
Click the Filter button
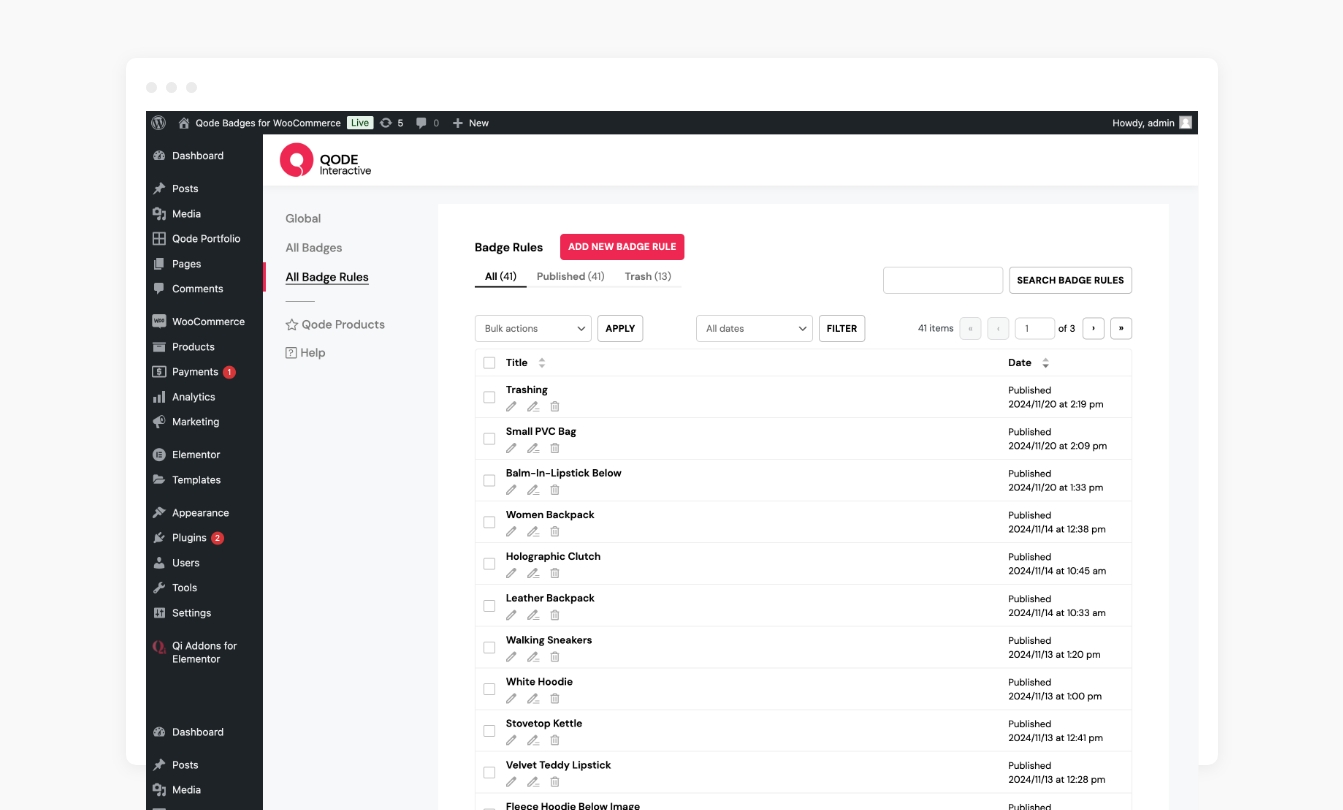pos(842,328)
